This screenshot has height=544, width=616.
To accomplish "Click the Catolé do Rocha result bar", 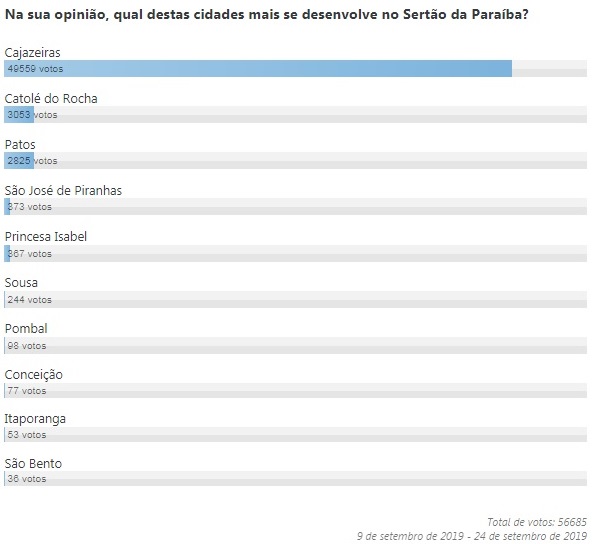I will point(295,114).
